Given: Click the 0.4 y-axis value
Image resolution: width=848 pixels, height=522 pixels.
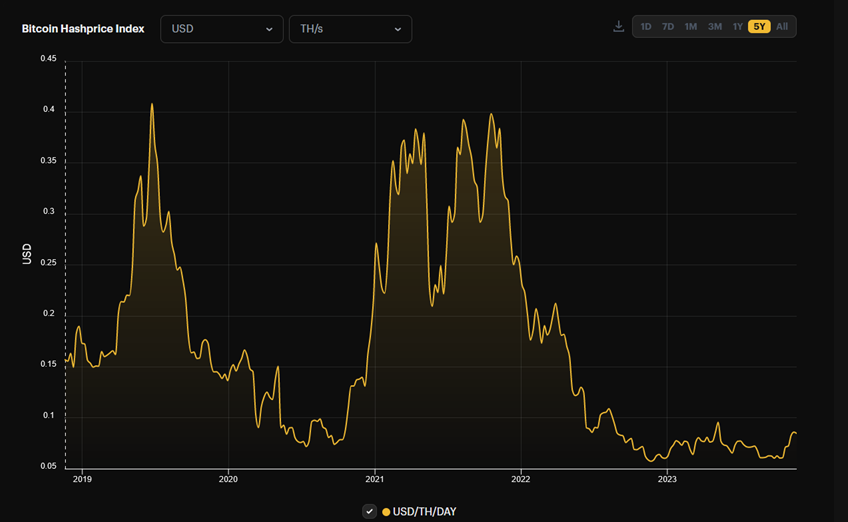Looking at the screenshot, I should [x=49, y=109].
